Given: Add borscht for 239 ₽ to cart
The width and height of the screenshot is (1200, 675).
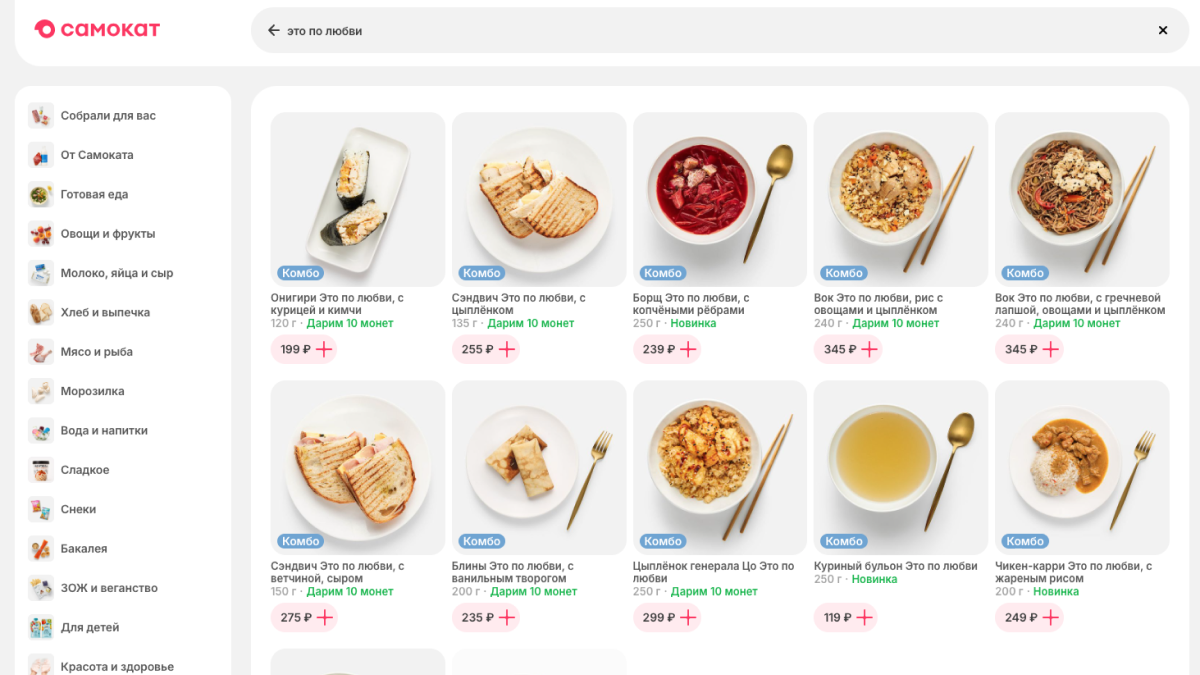Looking at the screenshot, I should [686, 349].
